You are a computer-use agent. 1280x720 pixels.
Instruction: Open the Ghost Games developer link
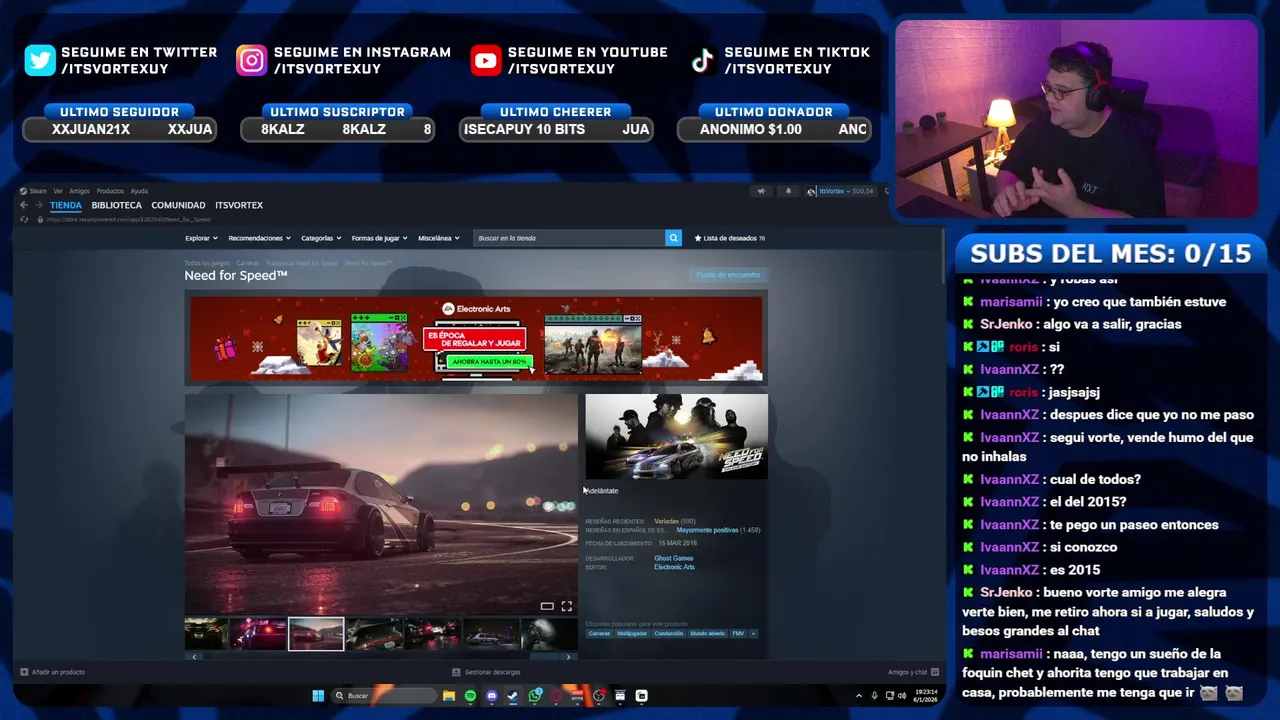(x=674, y=558)
